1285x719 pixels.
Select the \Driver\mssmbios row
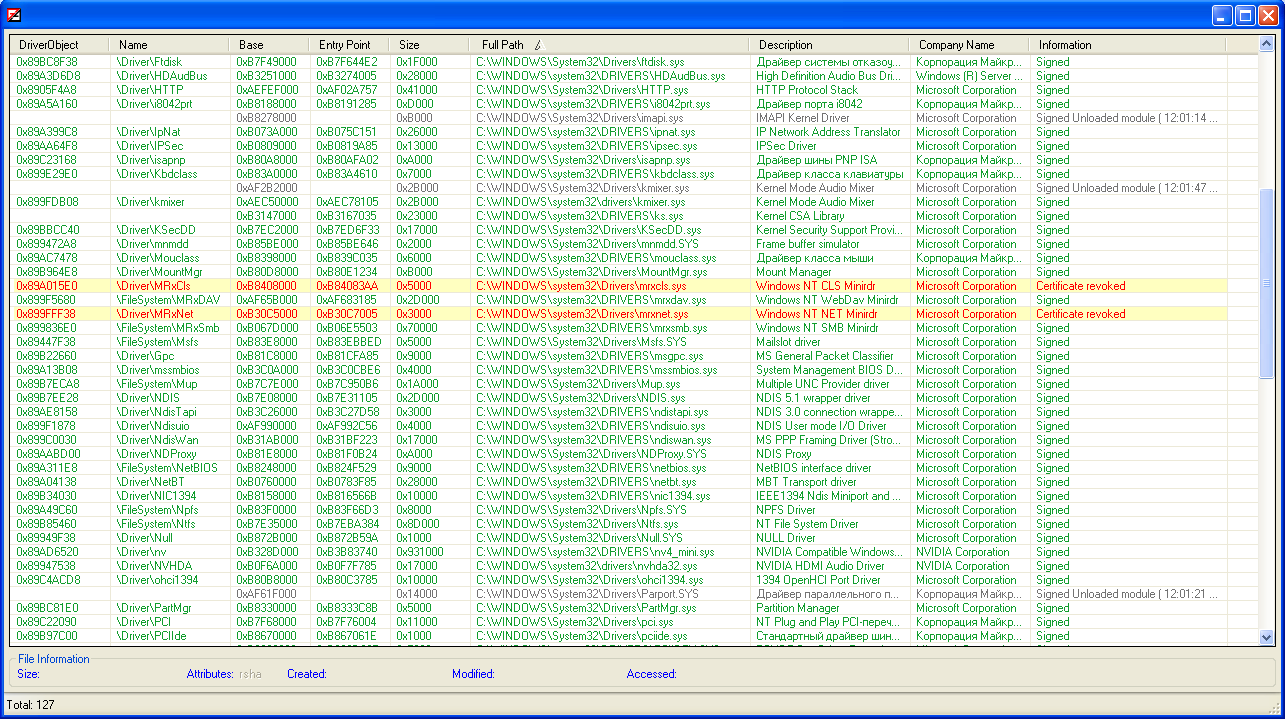click(x=618, y=370)
